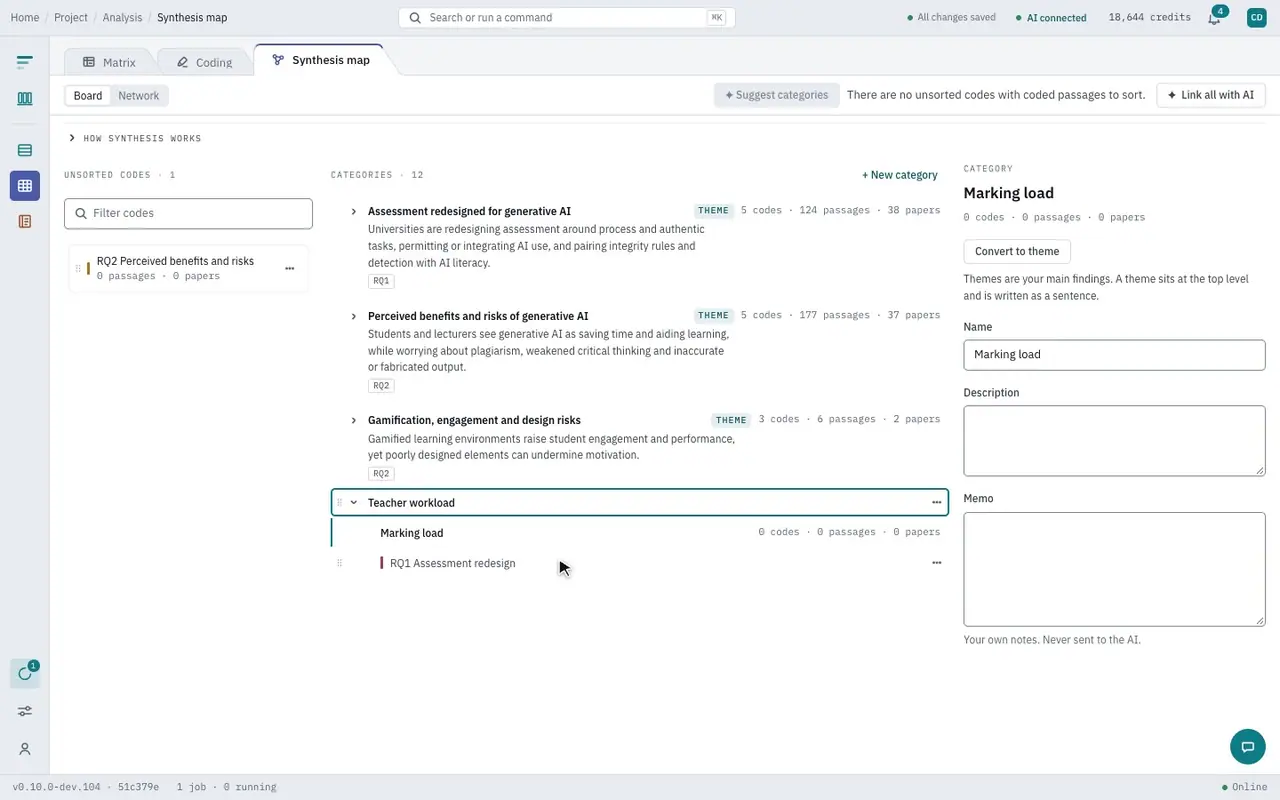Screen dimensions: 1280x800
Task: Focus the Filter codes field
Action: [188, 213]
